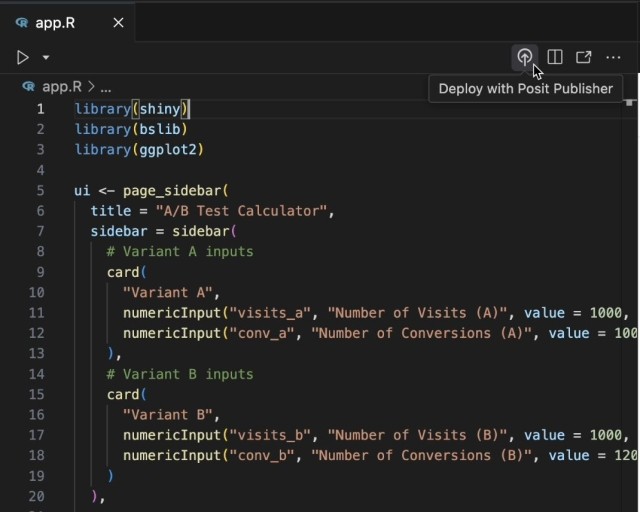The height and width of the screenshot is (512, 640).
Task: Place cursor on library(bslib) line
Action: pos(131,129)
